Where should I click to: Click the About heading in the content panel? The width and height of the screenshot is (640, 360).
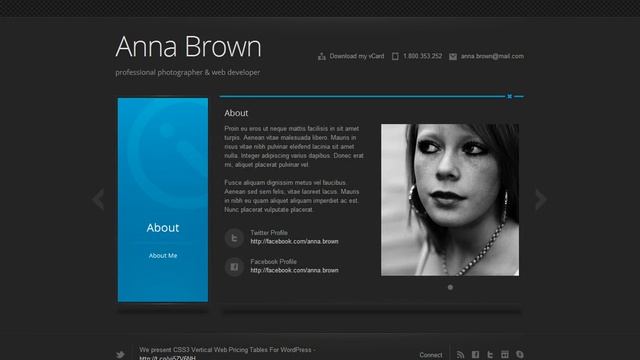click(236, 113)
